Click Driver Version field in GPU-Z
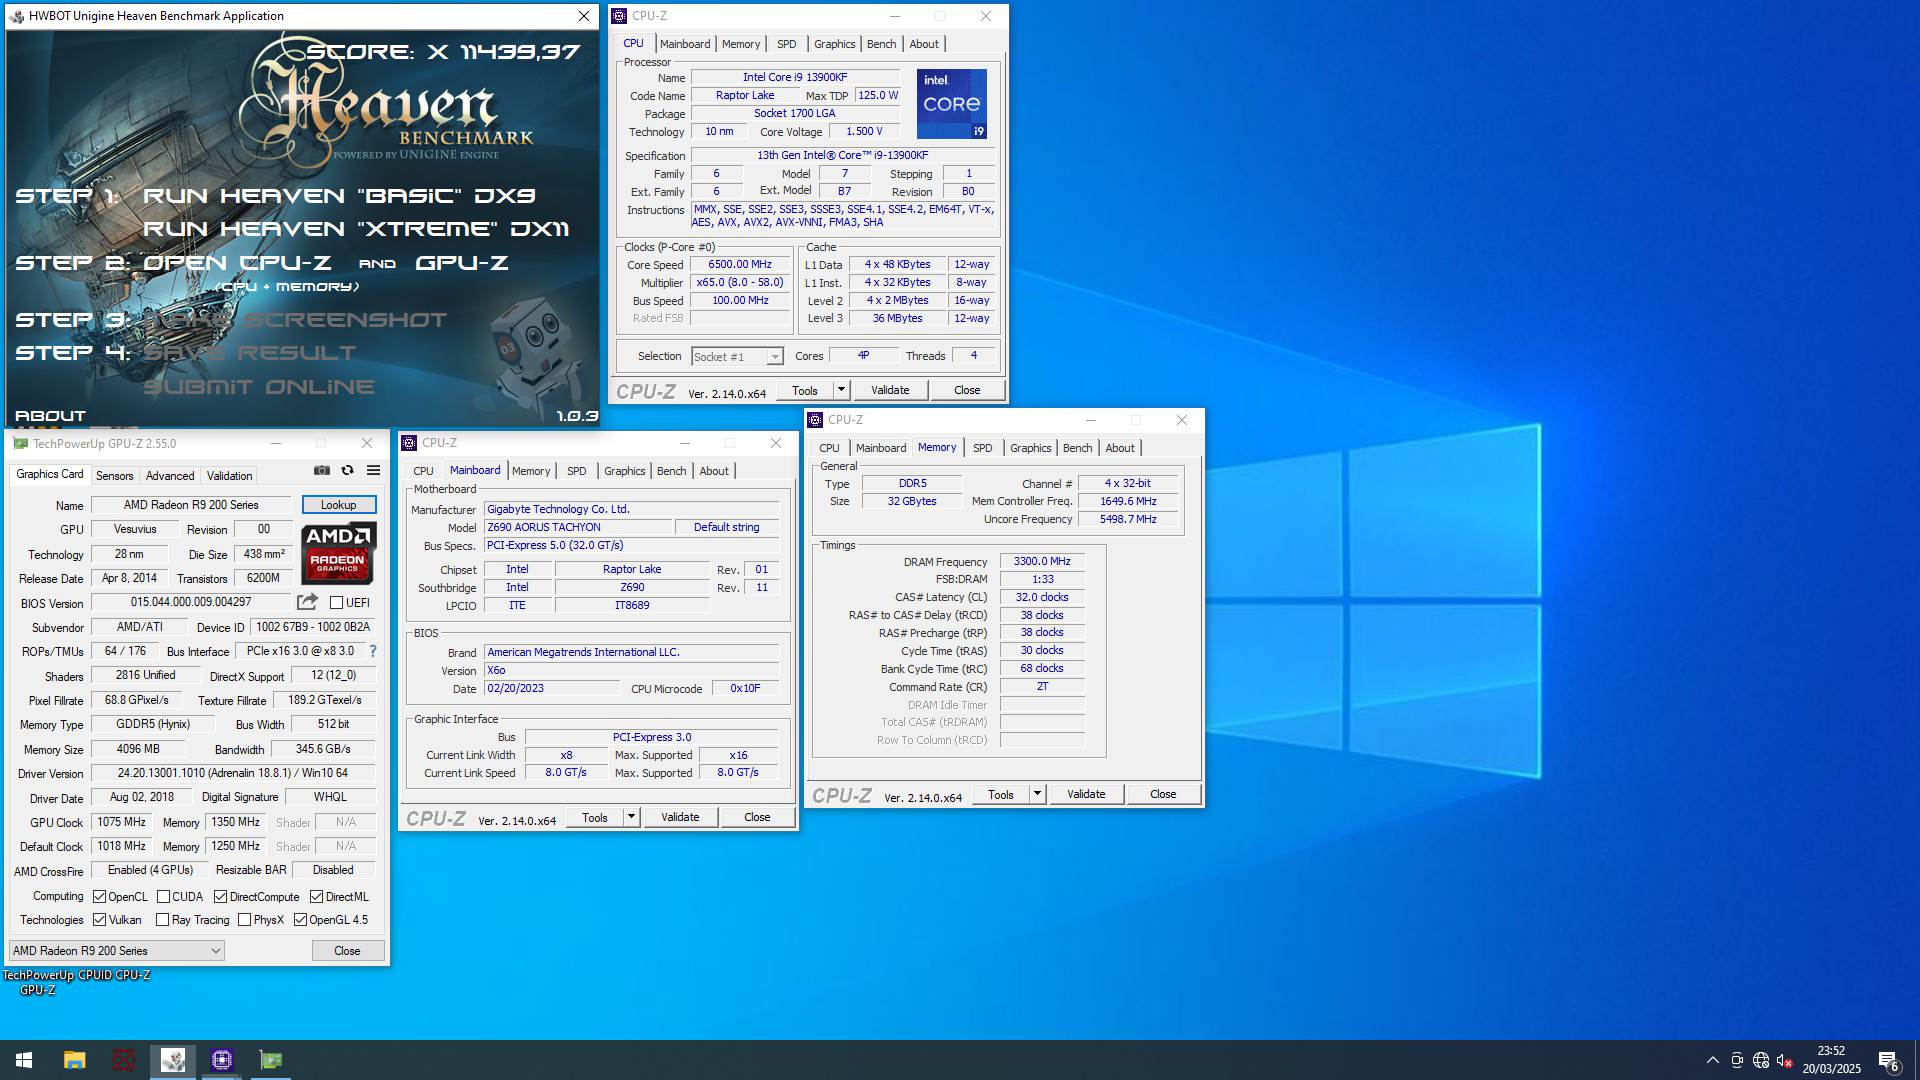This screenshot has width=1920, height=1080. point(233,773)
